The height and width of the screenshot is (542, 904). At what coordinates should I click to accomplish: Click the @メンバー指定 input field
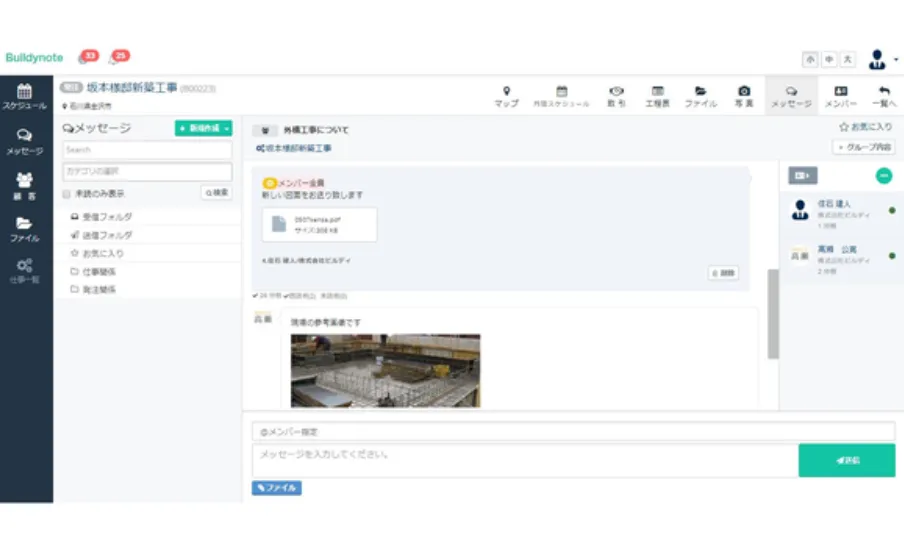click(x=573, y=431)
